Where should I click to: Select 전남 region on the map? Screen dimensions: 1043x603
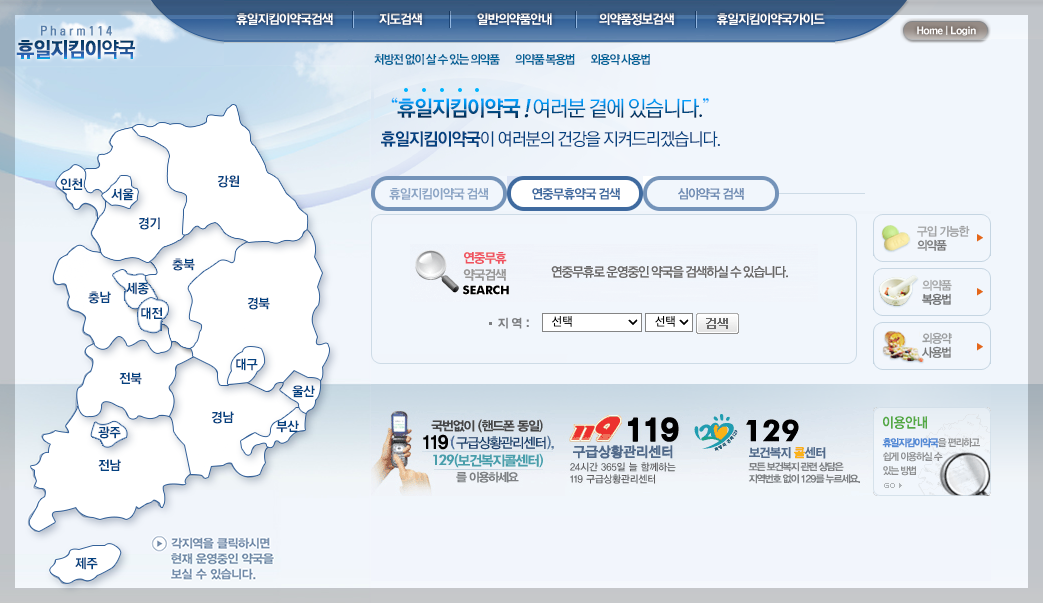point(109,465)
